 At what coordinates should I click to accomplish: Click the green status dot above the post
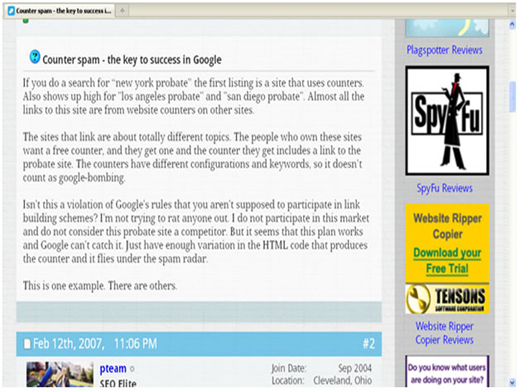click(x=26, y=20)
